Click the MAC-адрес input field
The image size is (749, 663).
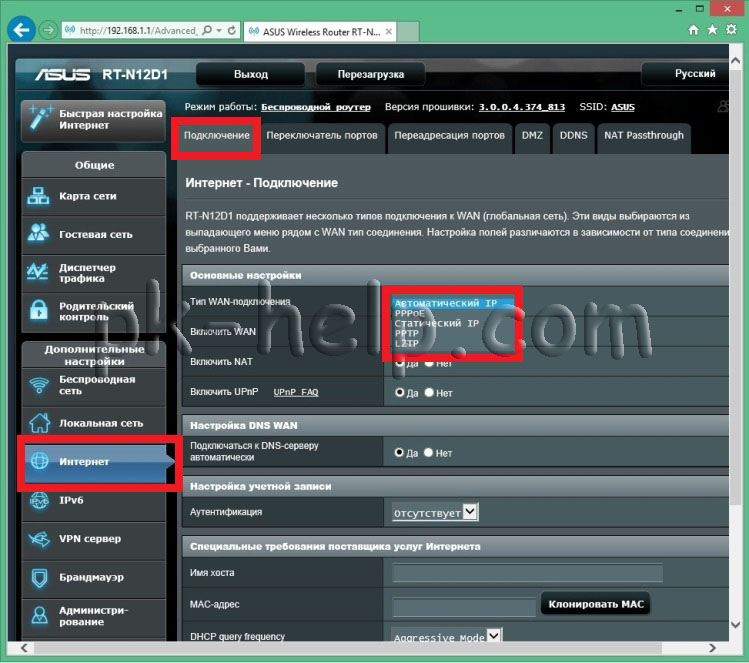click(464, 606)
